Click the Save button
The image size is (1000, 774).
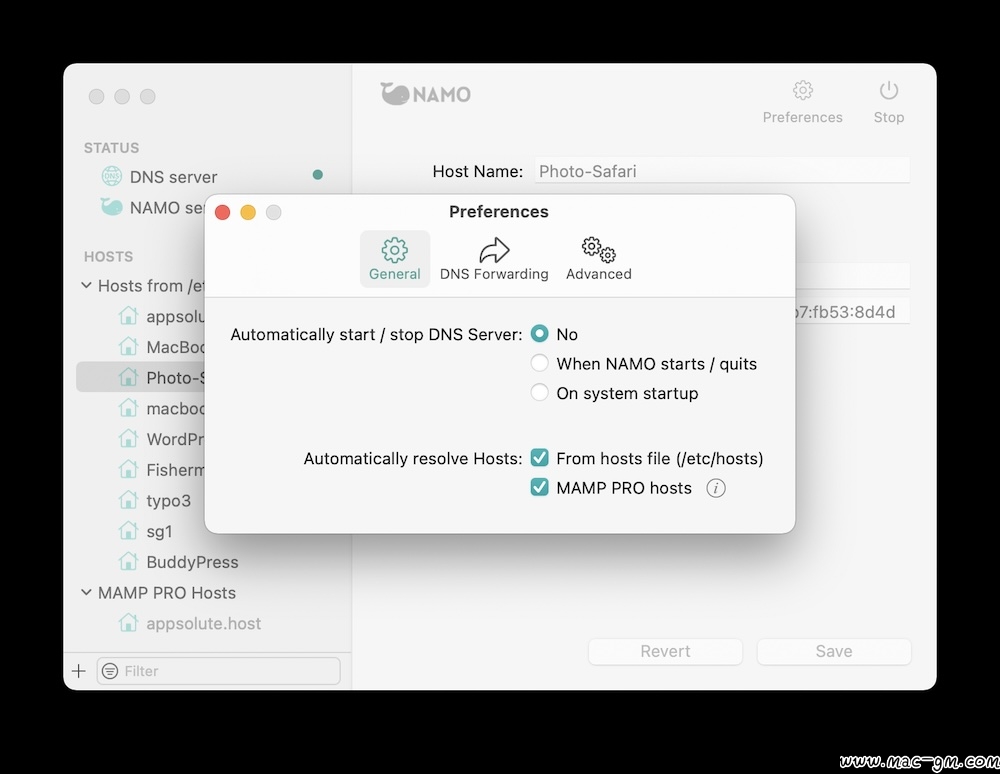click(834, 651)
